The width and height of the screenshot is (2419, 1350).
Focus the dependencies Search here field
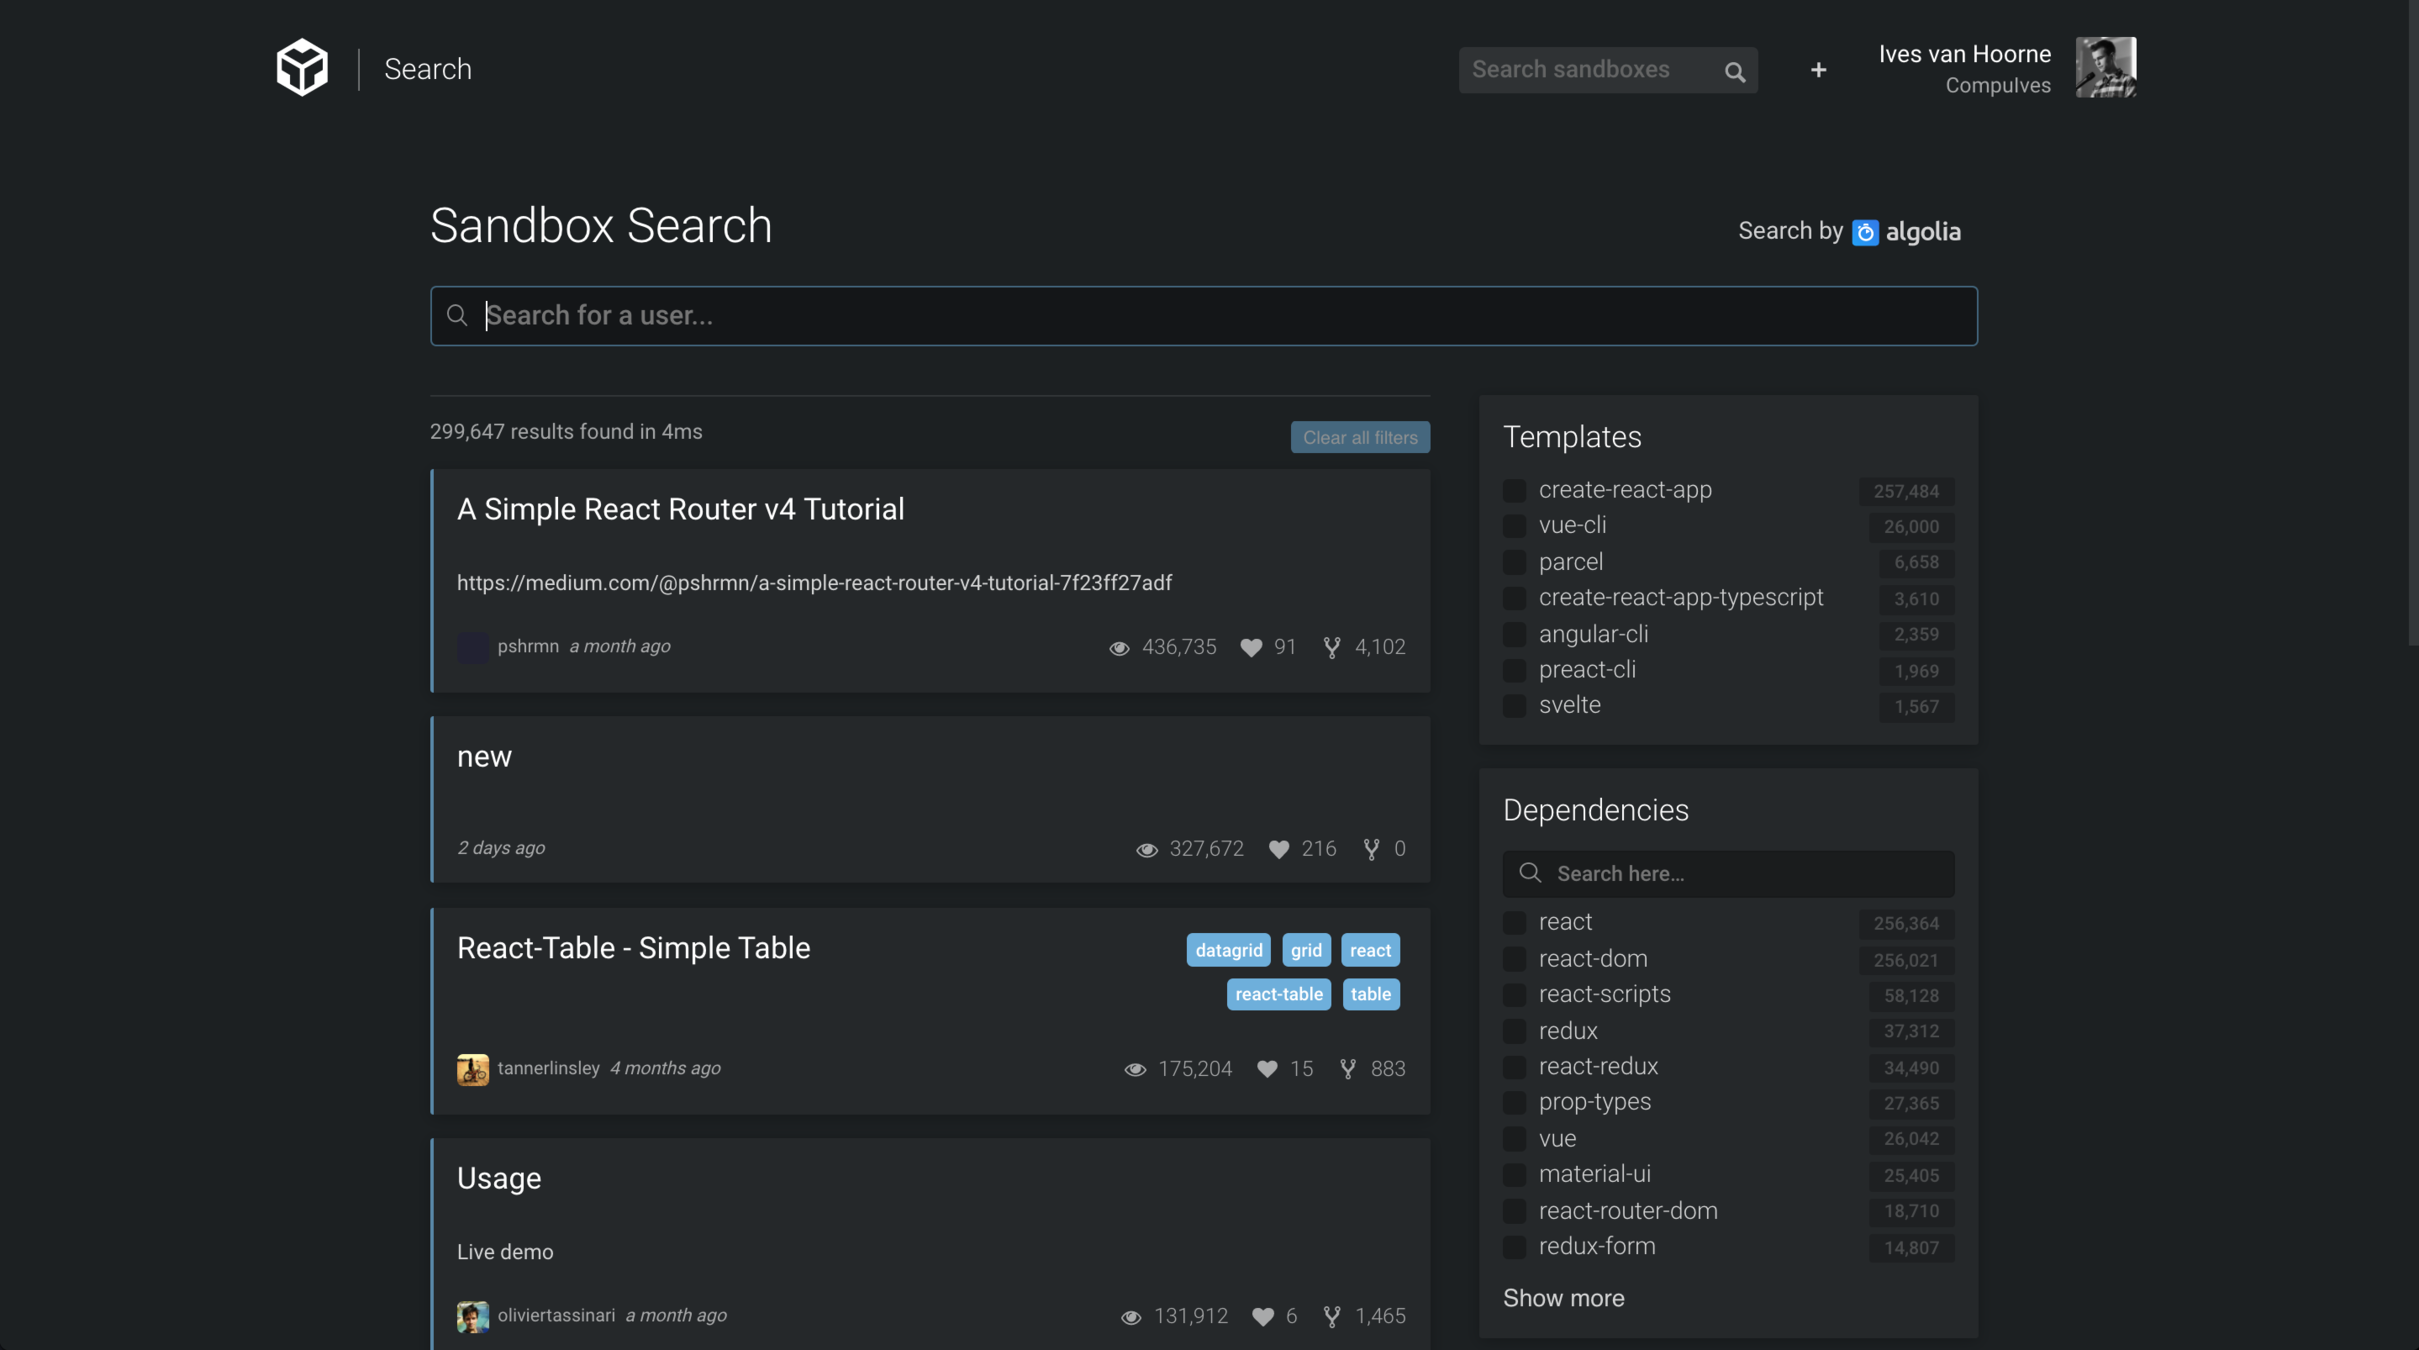coord(1740,874)
